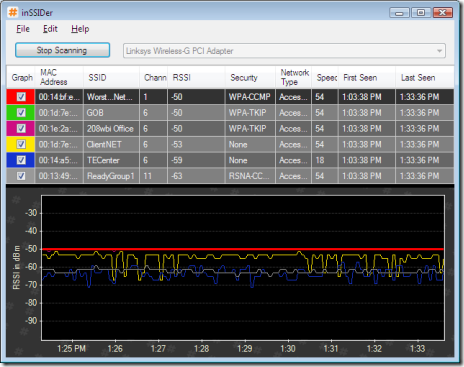Click MAC address 00:14:a5:... cell
Image resolution: width=464 pixels, height=367 pixels.
click(x=59, y=160)
